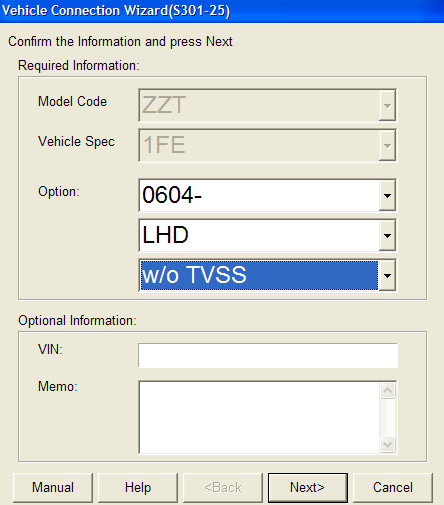This screenshot has height=505, width=444.
Task: Open the Model Code ZZT dropdown arrow
Action: tap(387, 106)
